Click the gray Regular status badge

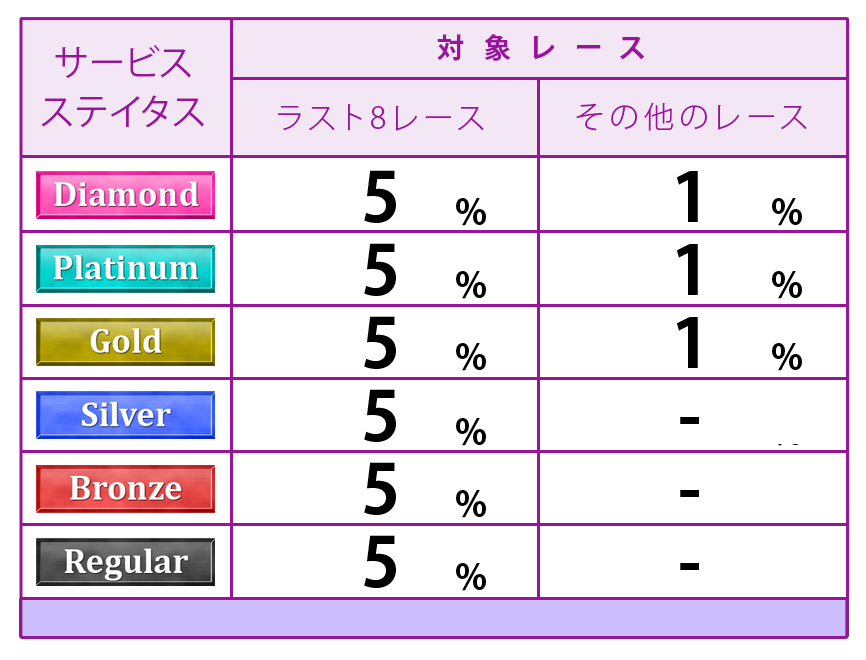pos(125,562)
